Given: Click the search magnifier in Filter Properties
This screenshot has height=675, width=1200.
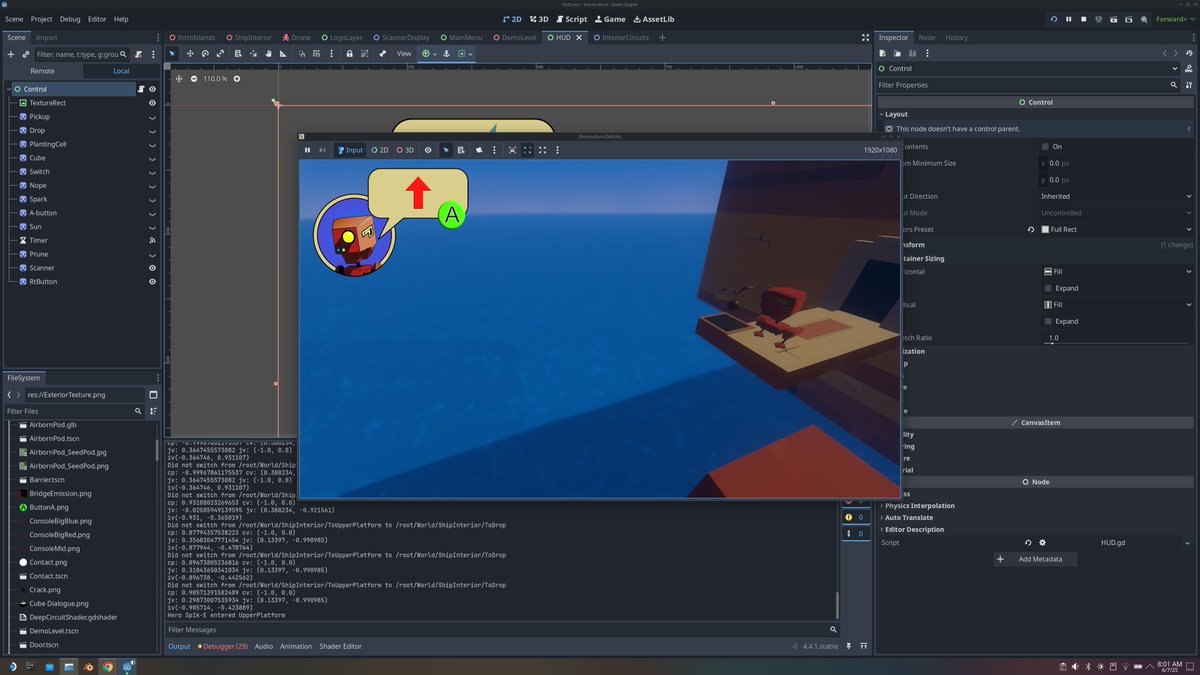Looking at the screenshot, I should tap(1172, 85).
